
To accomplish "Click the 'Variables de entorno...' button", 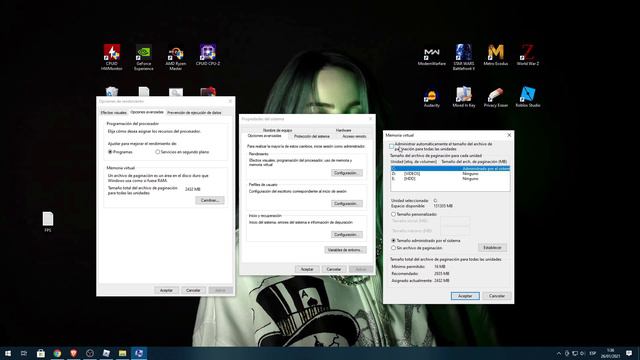I will click(345, 250).
